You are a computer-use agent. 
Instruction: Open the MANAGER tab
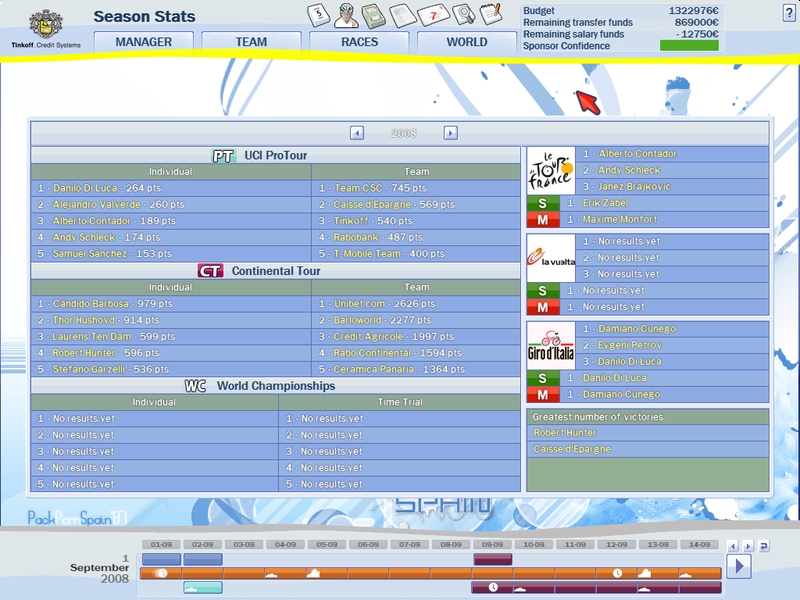click(143, 42)
